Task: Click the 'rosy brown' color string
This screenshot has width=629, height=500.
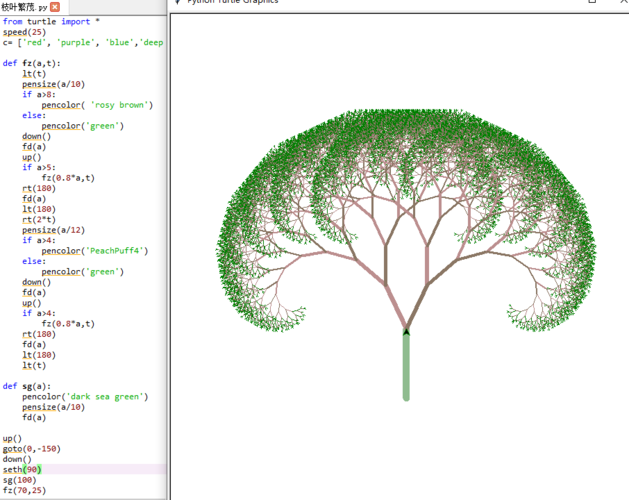Action: (120, 105)
